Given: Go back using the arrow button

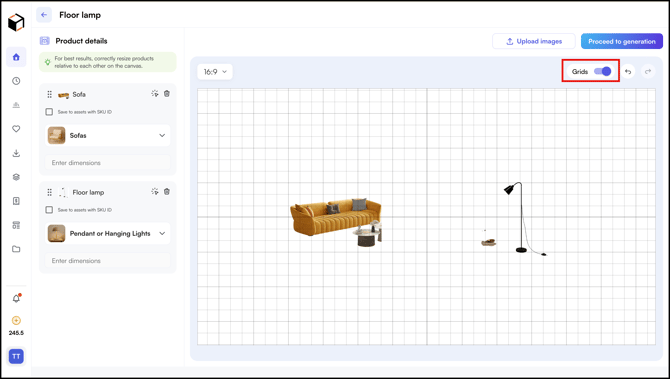Looking at the screenshot, I should point(44,15).
